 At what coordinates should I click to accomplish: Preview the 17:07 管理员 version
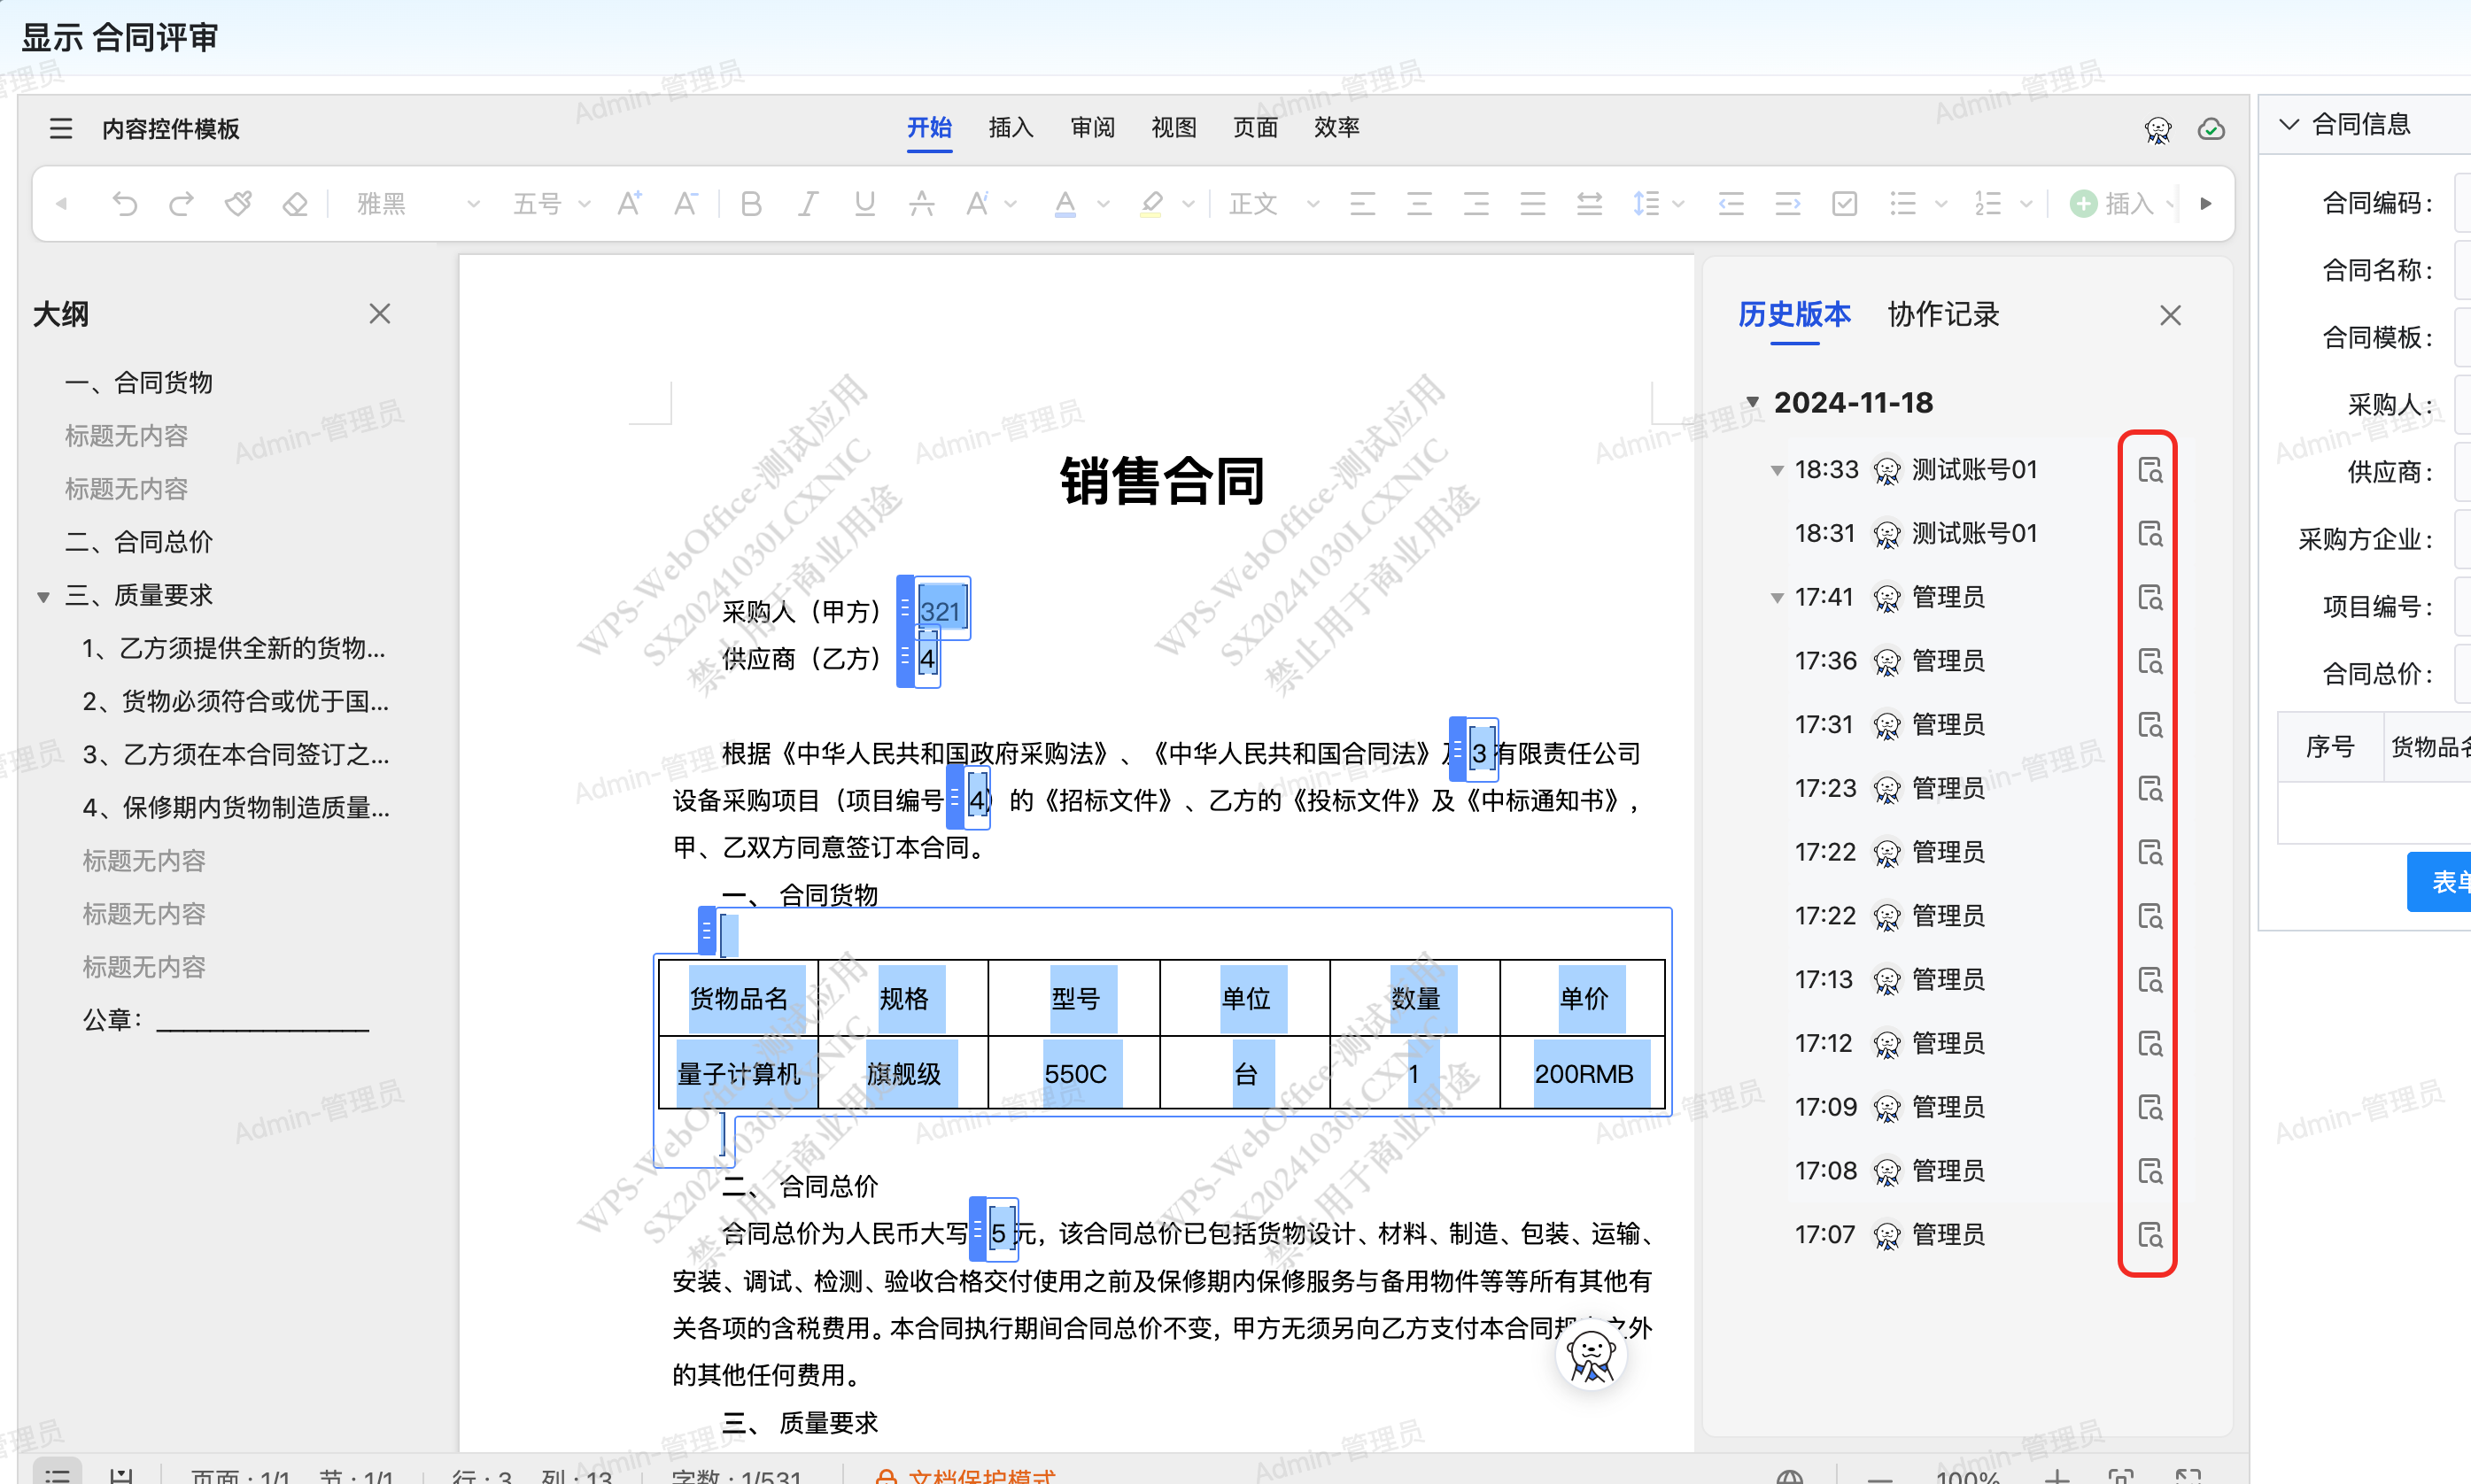click(x=2150, y=1235)
